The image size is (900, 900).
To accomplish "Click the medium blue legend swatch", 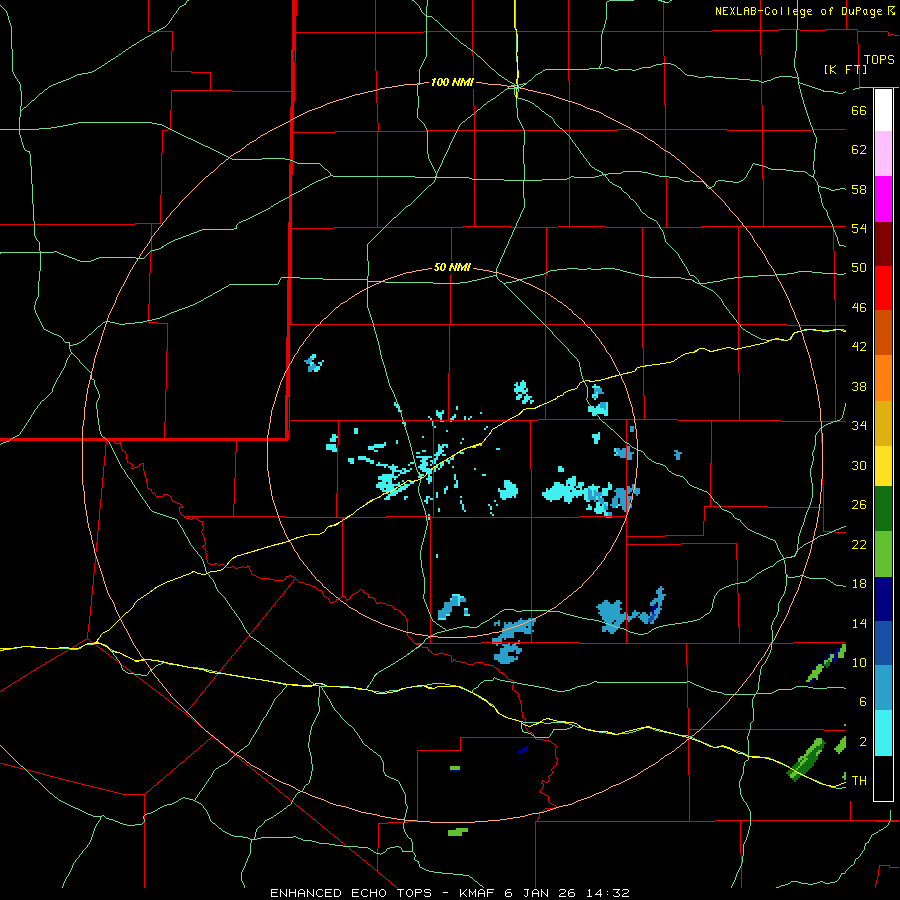I will coord(883,643).
